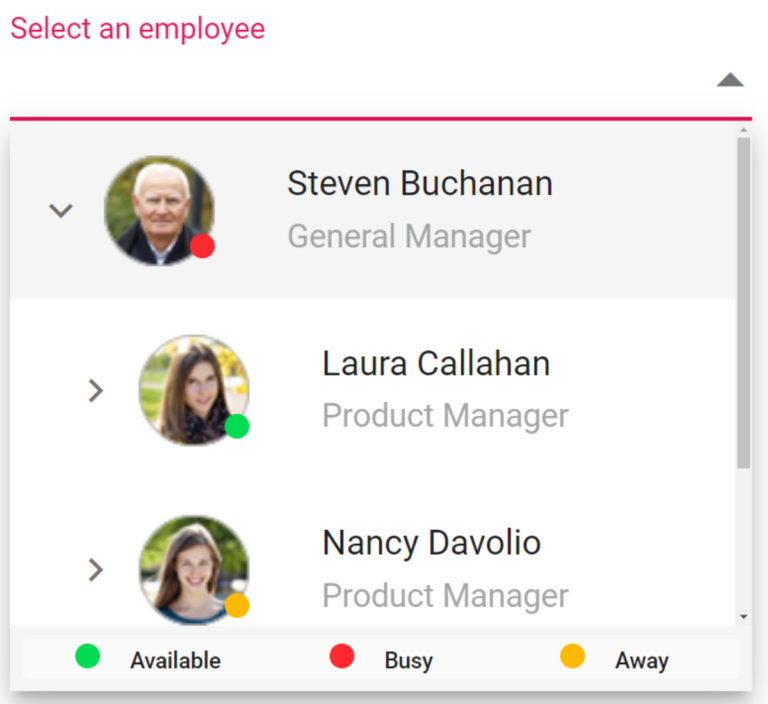Expand the Nancy Davolio tree node
768x704 pixels.
(x=96, y=570)
